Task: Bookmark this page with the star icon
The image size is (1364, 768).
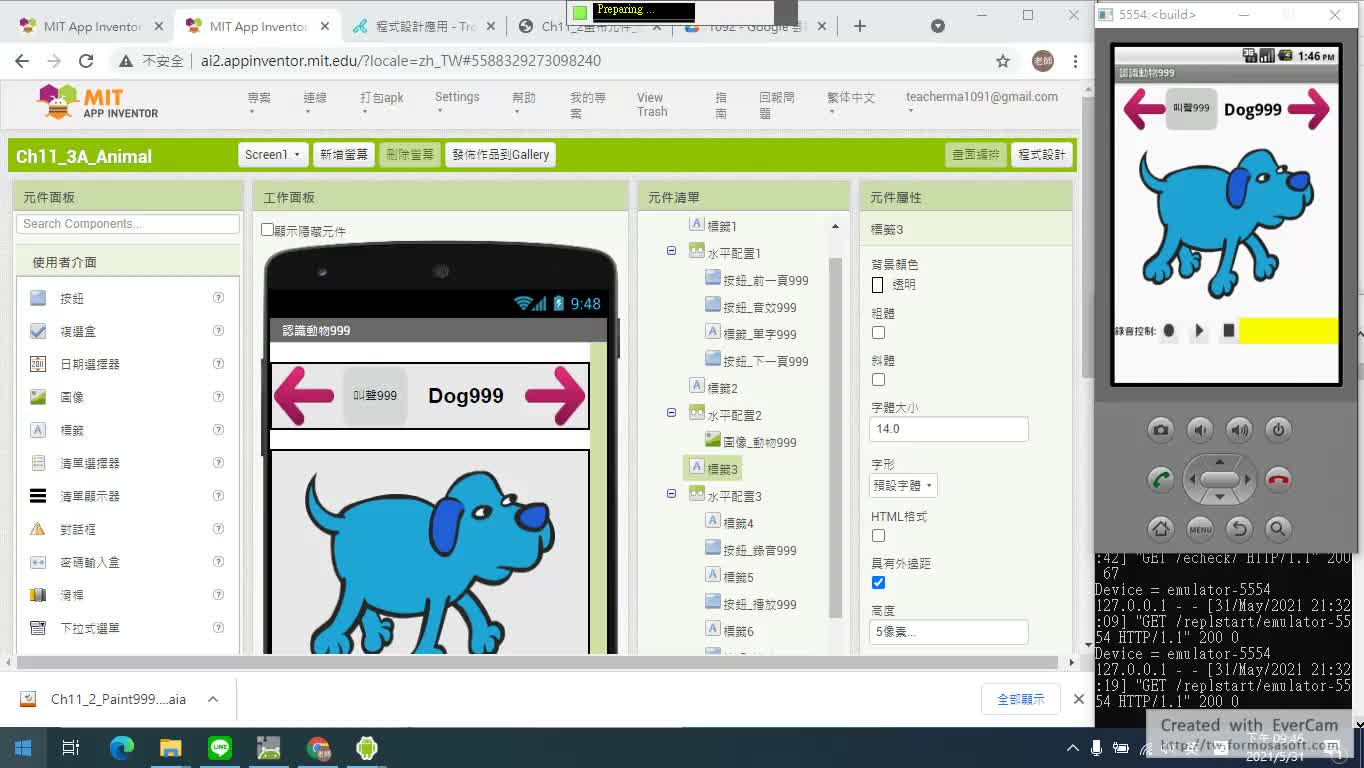Action: [1003, 61]
